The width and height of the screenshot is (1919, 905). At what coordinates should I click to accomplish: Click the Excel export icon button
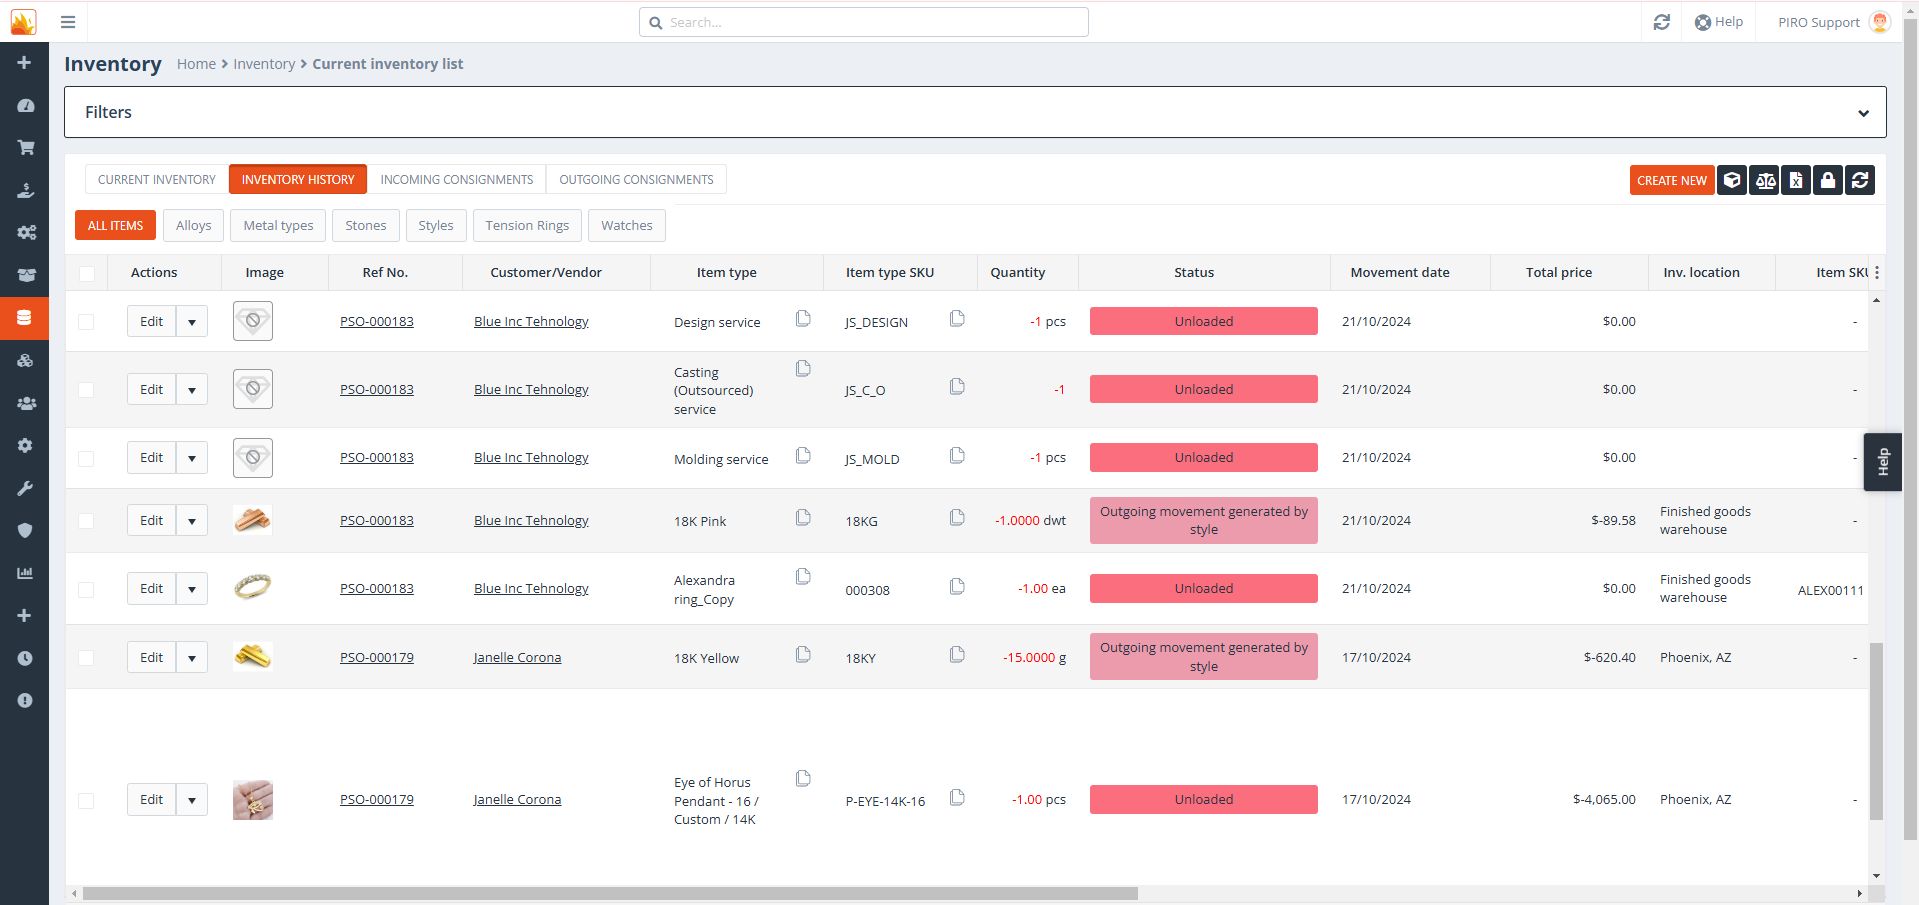1796,180
